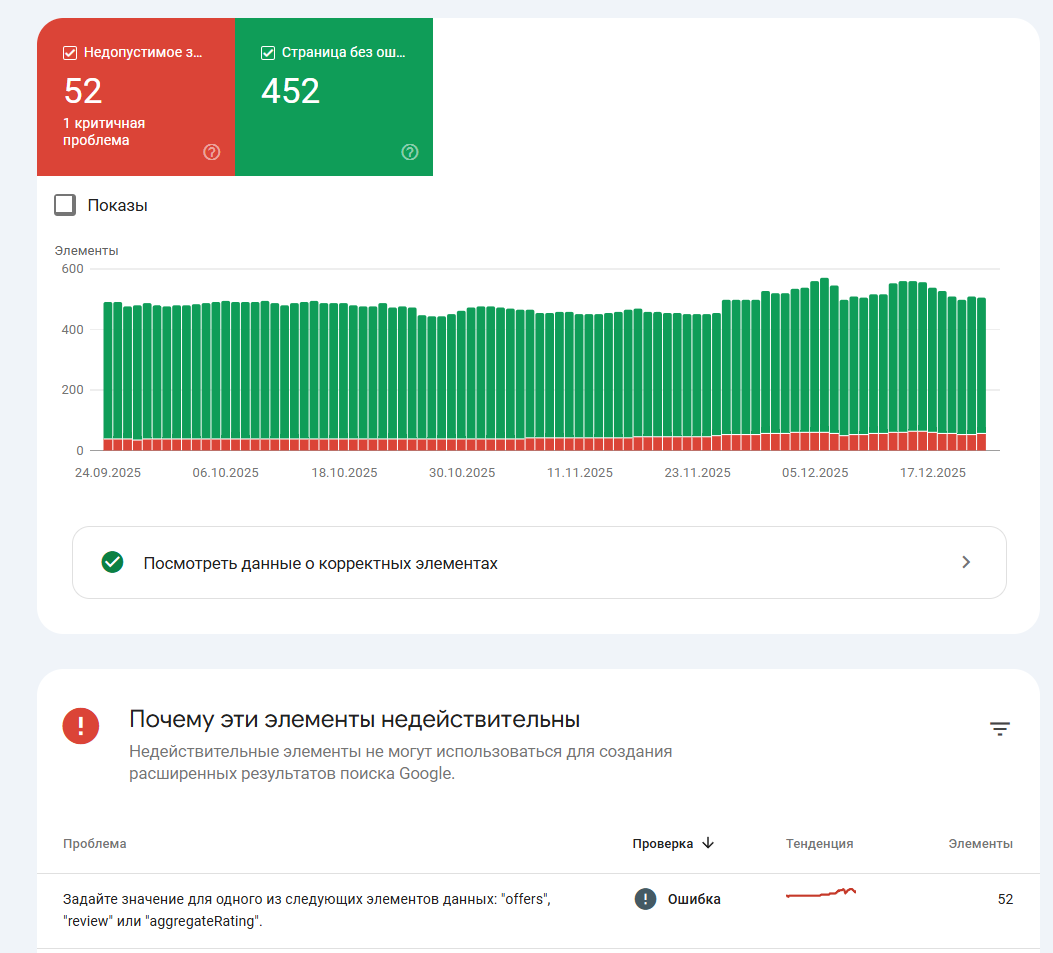Click the 1 критичная проблема text
The width and height of the screenshot is (1053, 953).
(x=104, y=132)
